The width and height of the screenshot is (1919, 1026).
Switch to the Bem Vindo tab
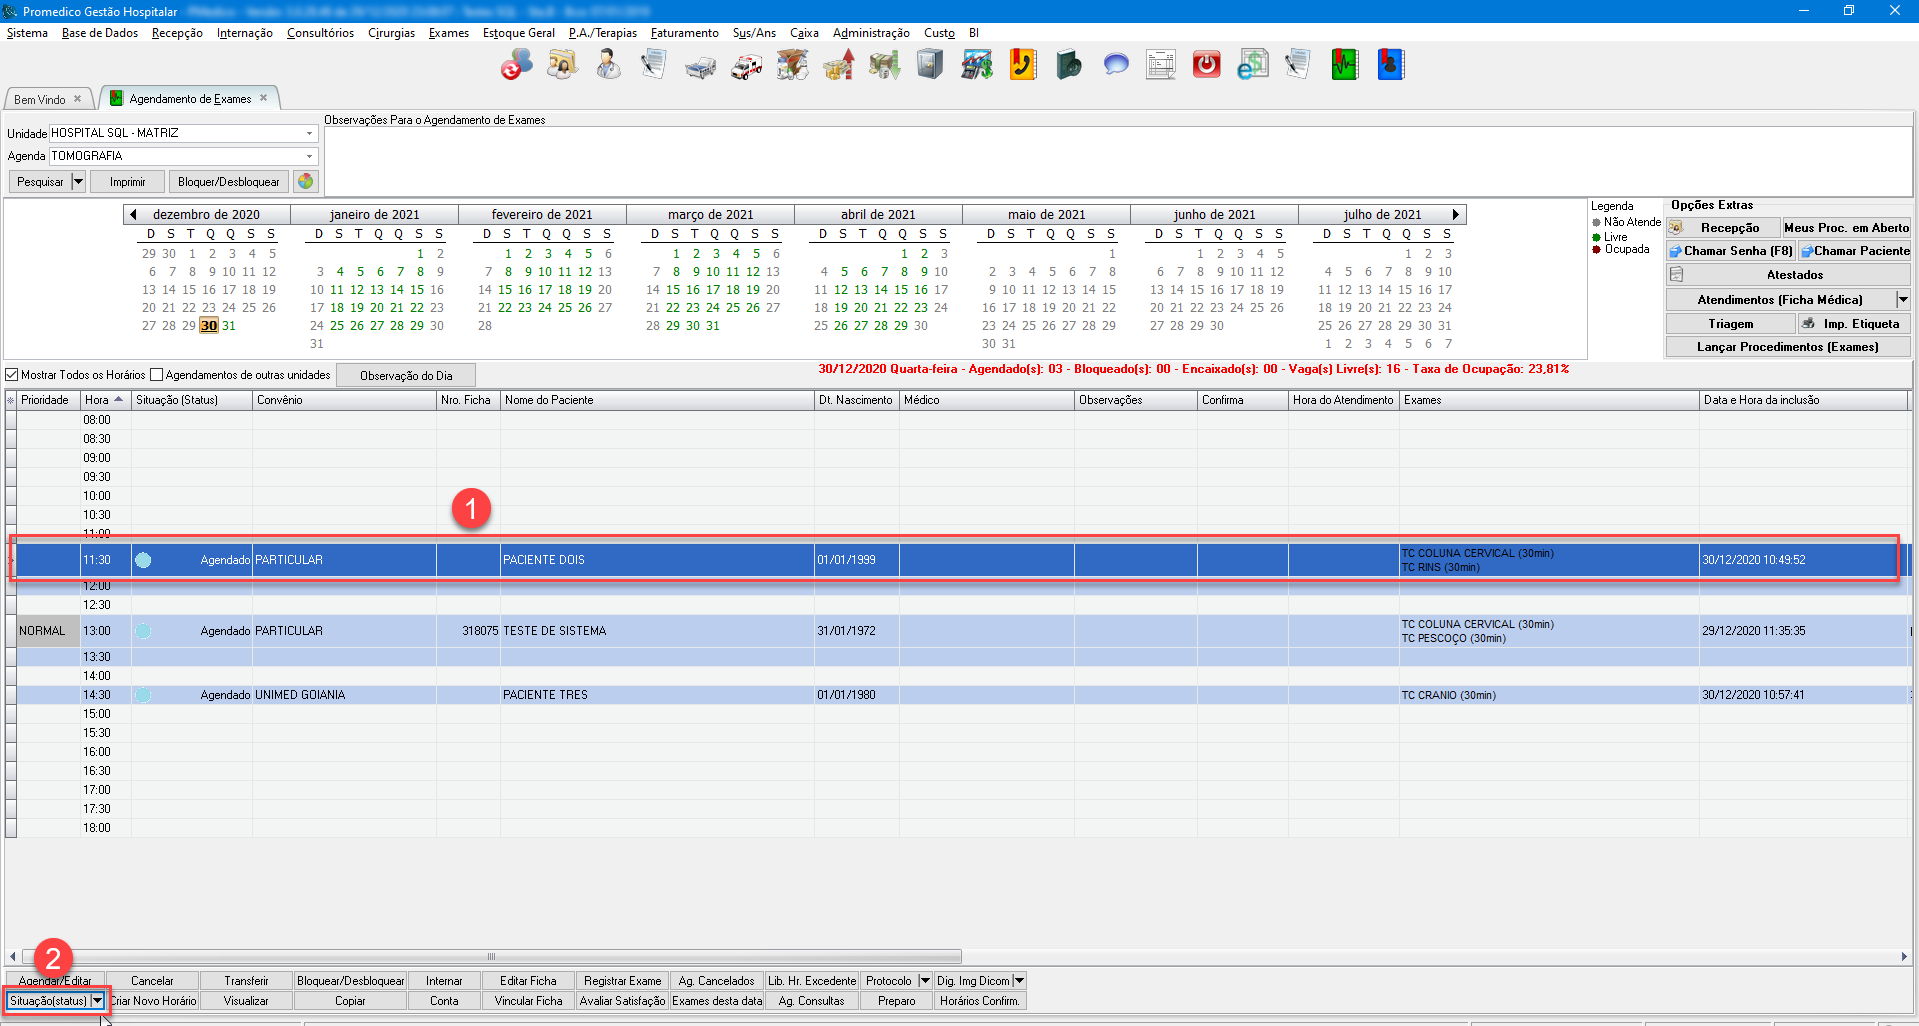40,99
